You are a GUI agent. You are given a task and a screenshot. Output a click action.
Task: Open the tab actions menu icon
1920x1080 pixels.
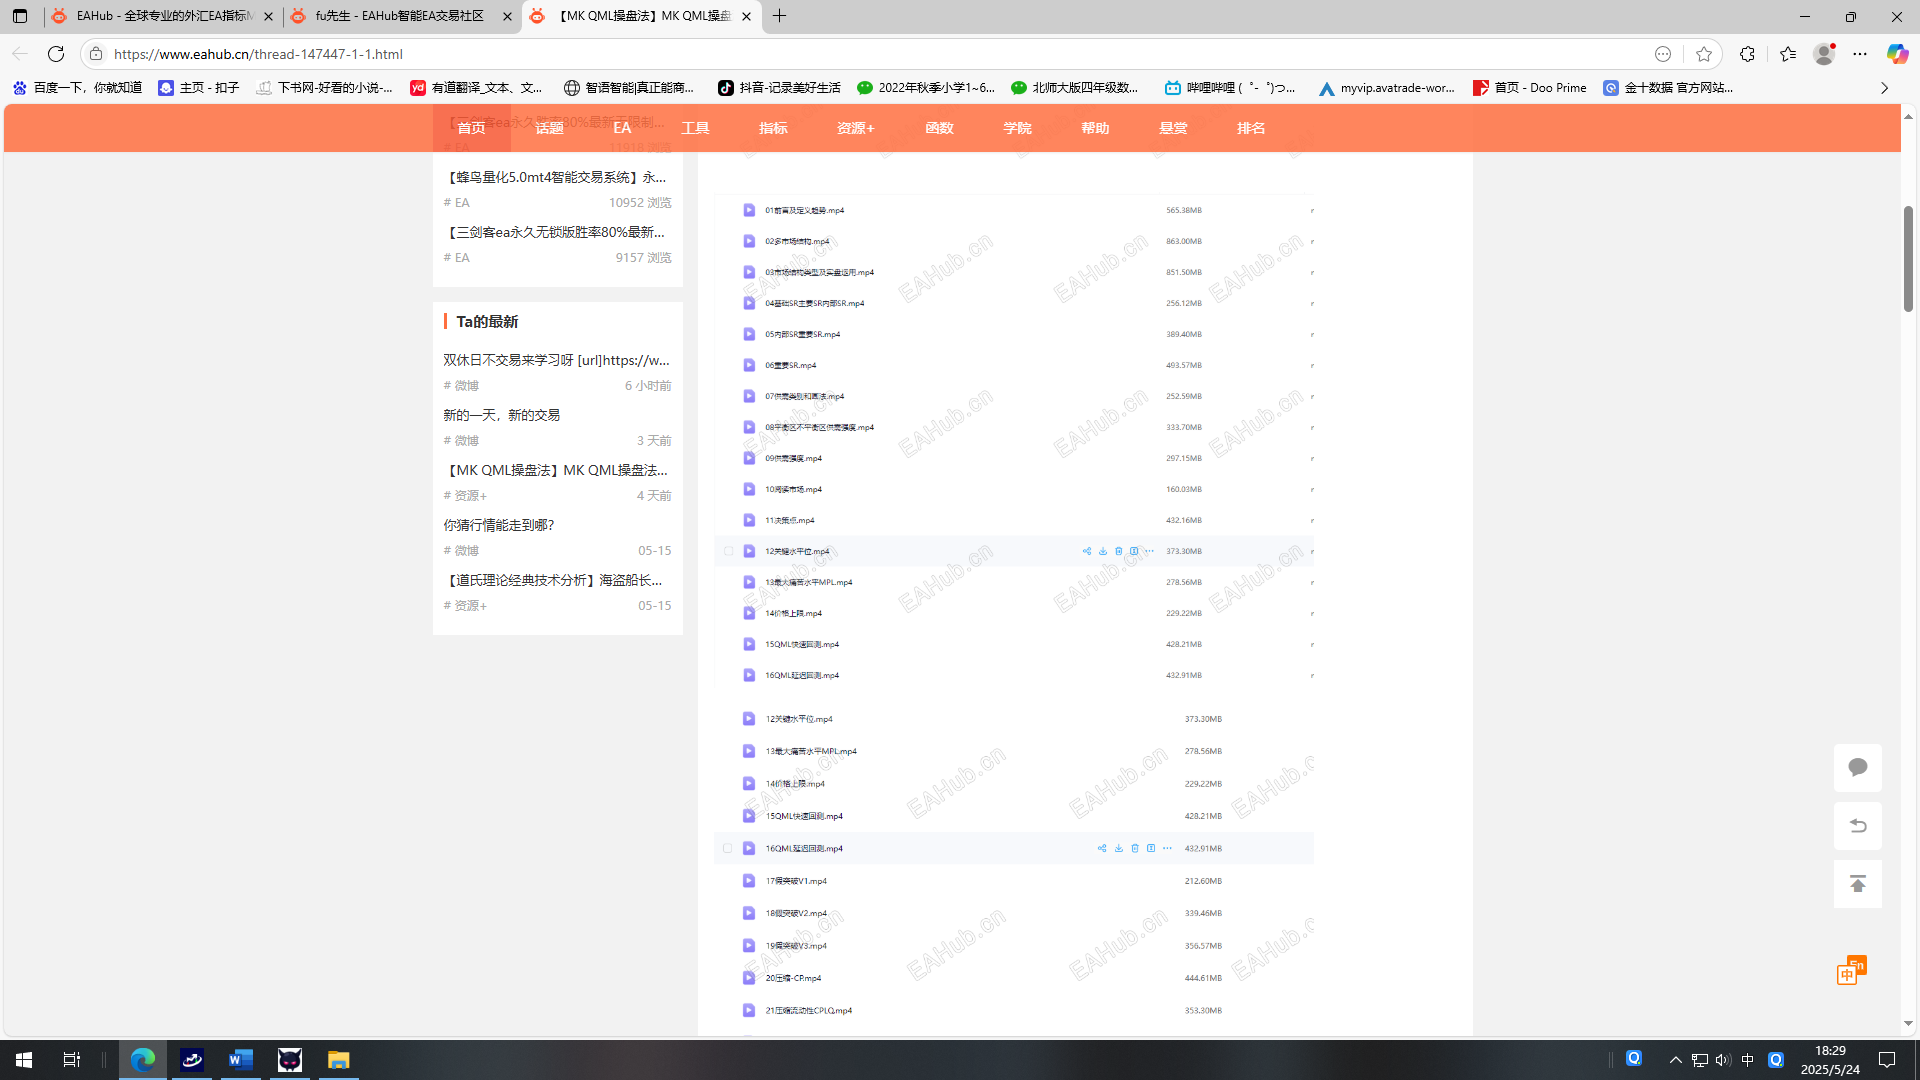click(x=20, y=16)
